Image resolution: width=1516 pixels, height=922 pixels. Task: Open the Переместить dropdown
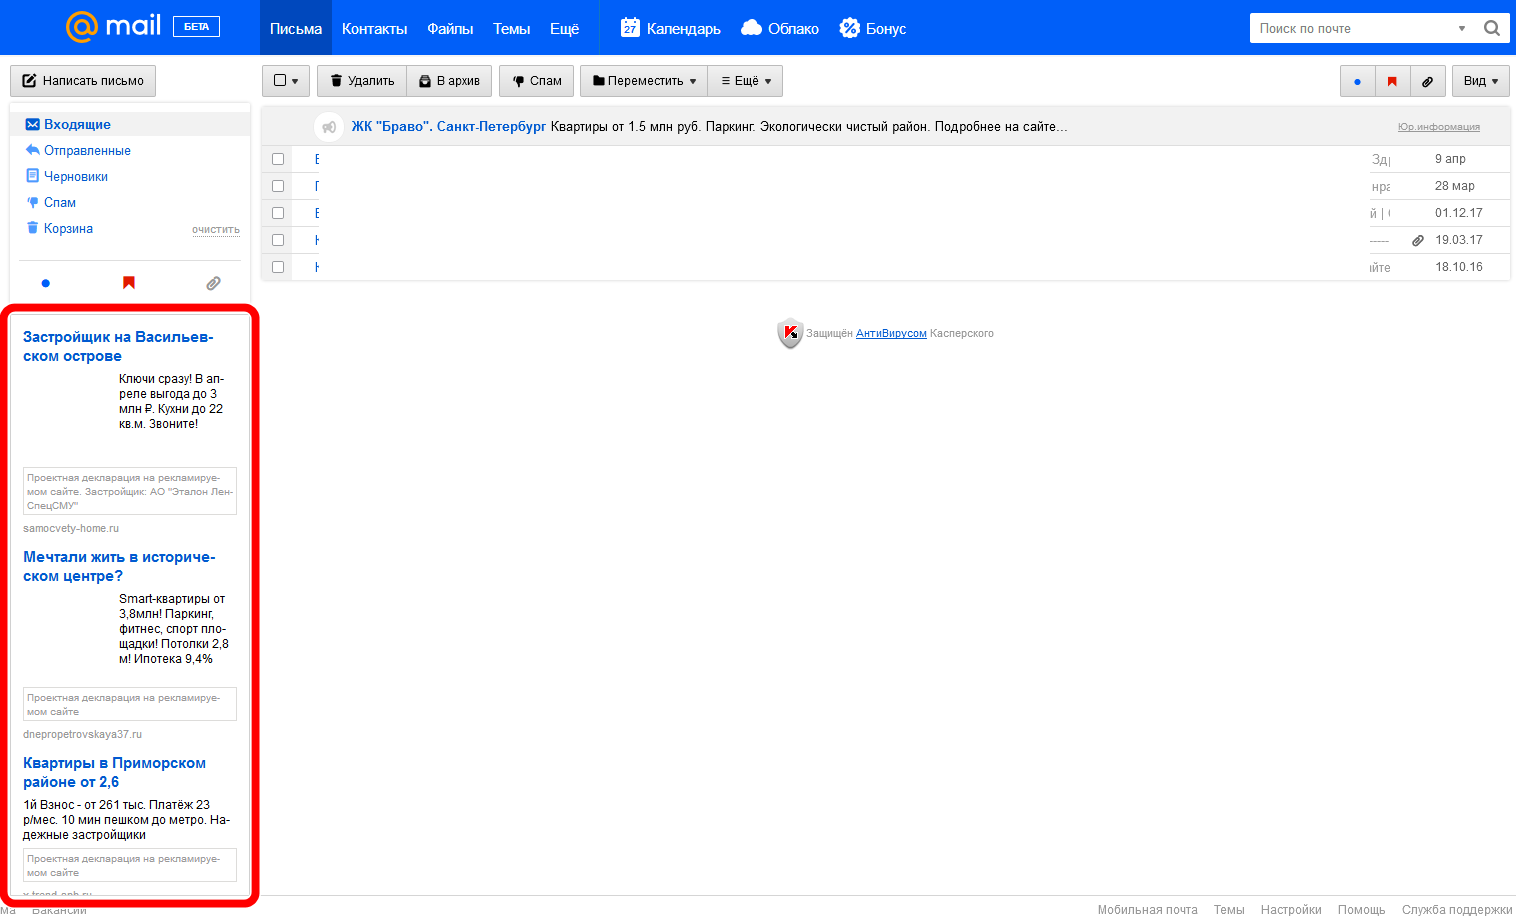643,81
